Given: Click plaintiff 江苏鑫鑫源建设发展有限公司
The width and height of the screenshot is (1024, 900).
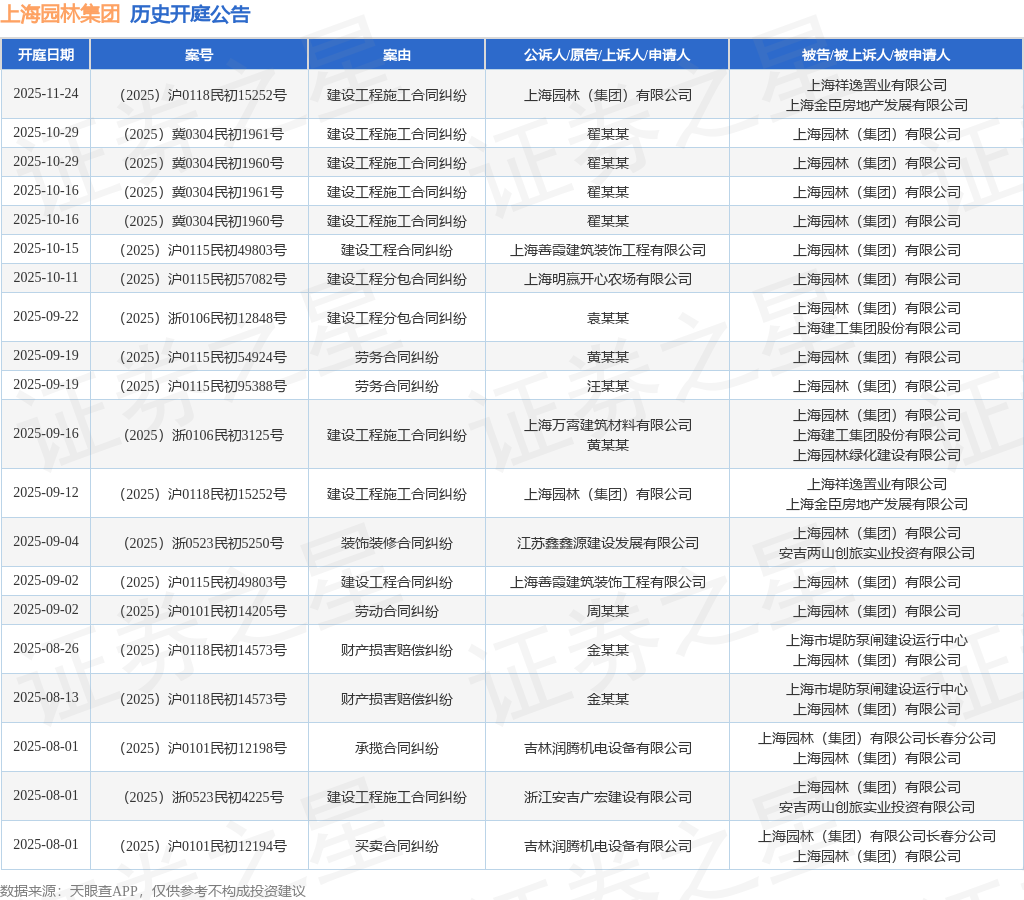Looking at the screenshot, I should [x=607, y=543].
